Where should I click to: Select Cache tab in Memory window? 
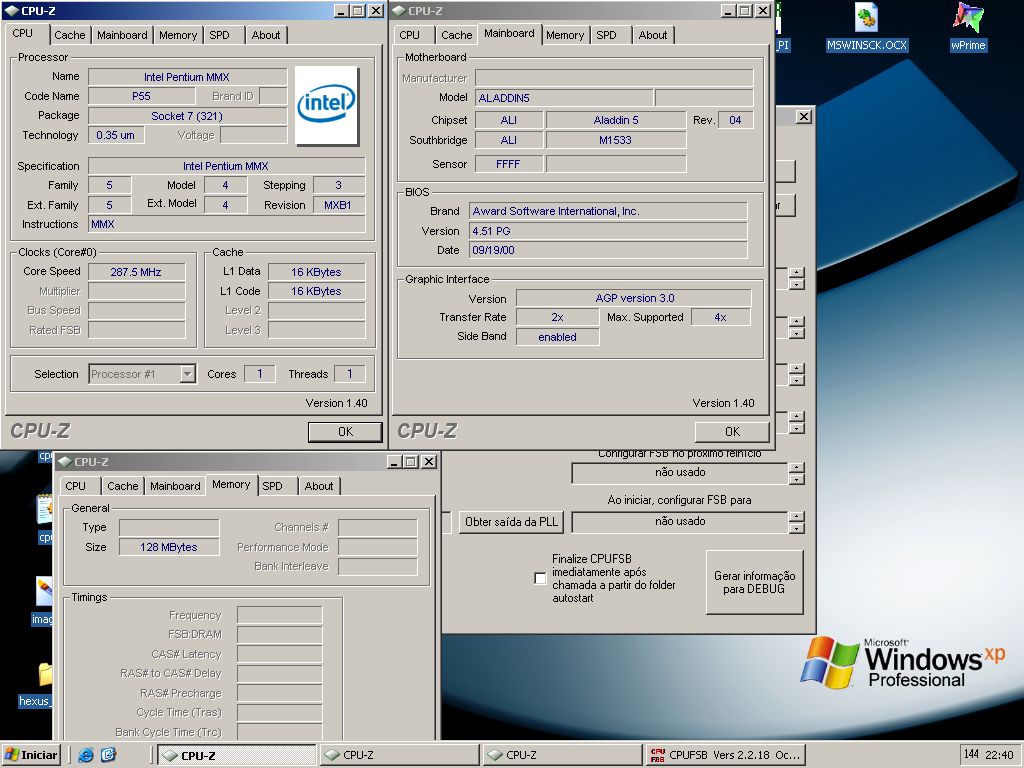coord(123,486)
